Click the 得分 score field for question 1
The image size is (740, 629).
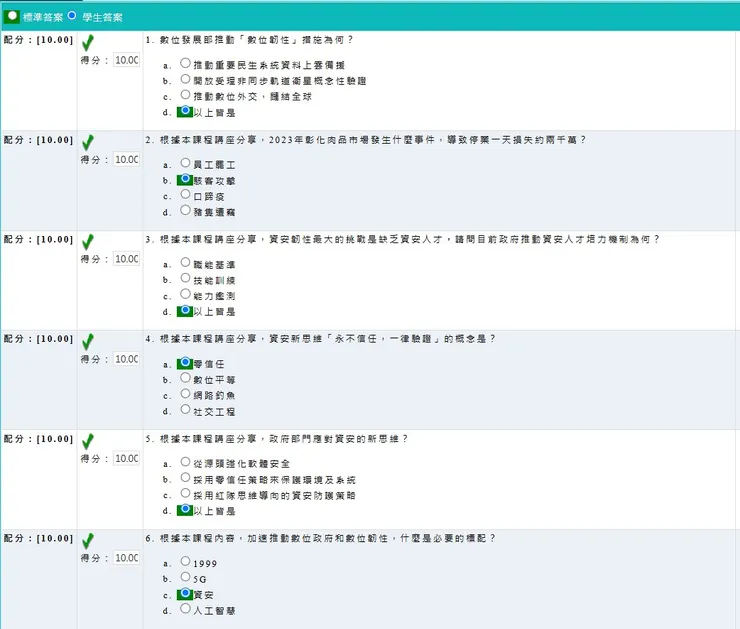(126, 60)
